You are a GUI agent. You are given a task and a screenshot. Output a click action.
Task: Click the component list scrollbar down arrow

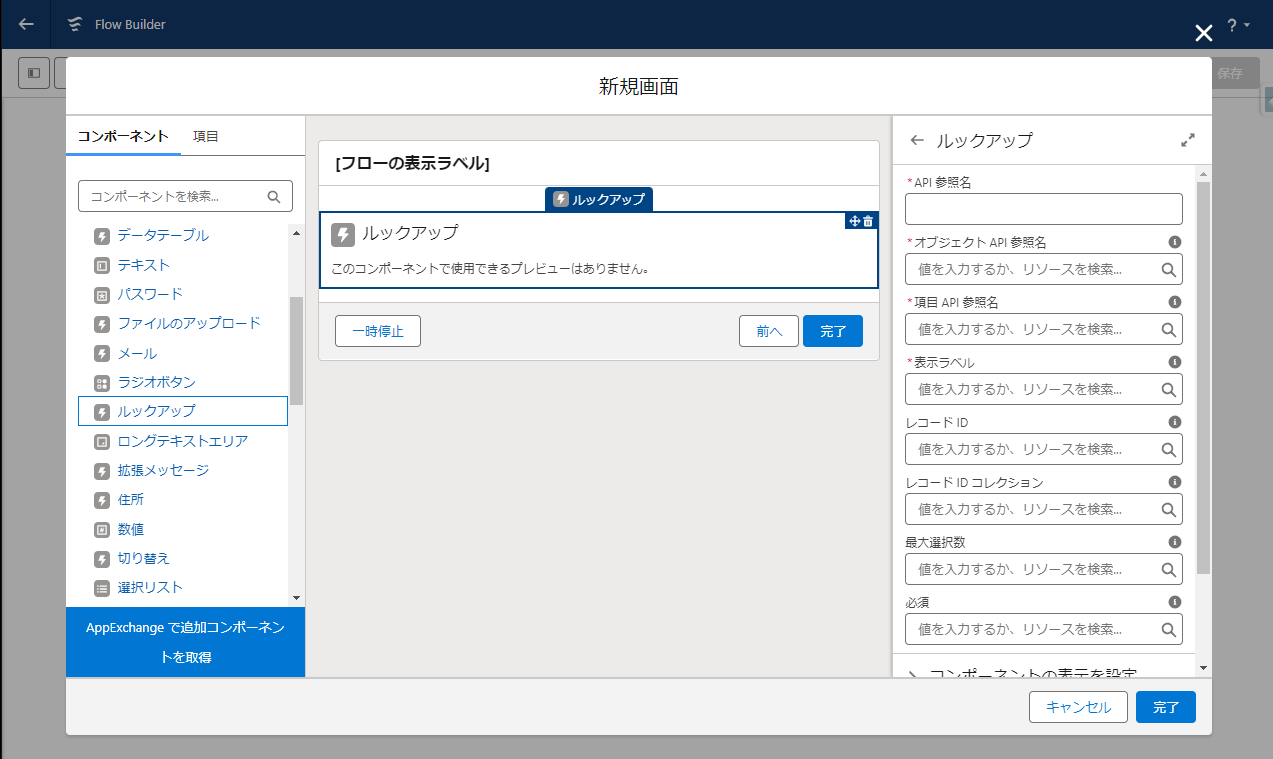(x=296, y=598)
